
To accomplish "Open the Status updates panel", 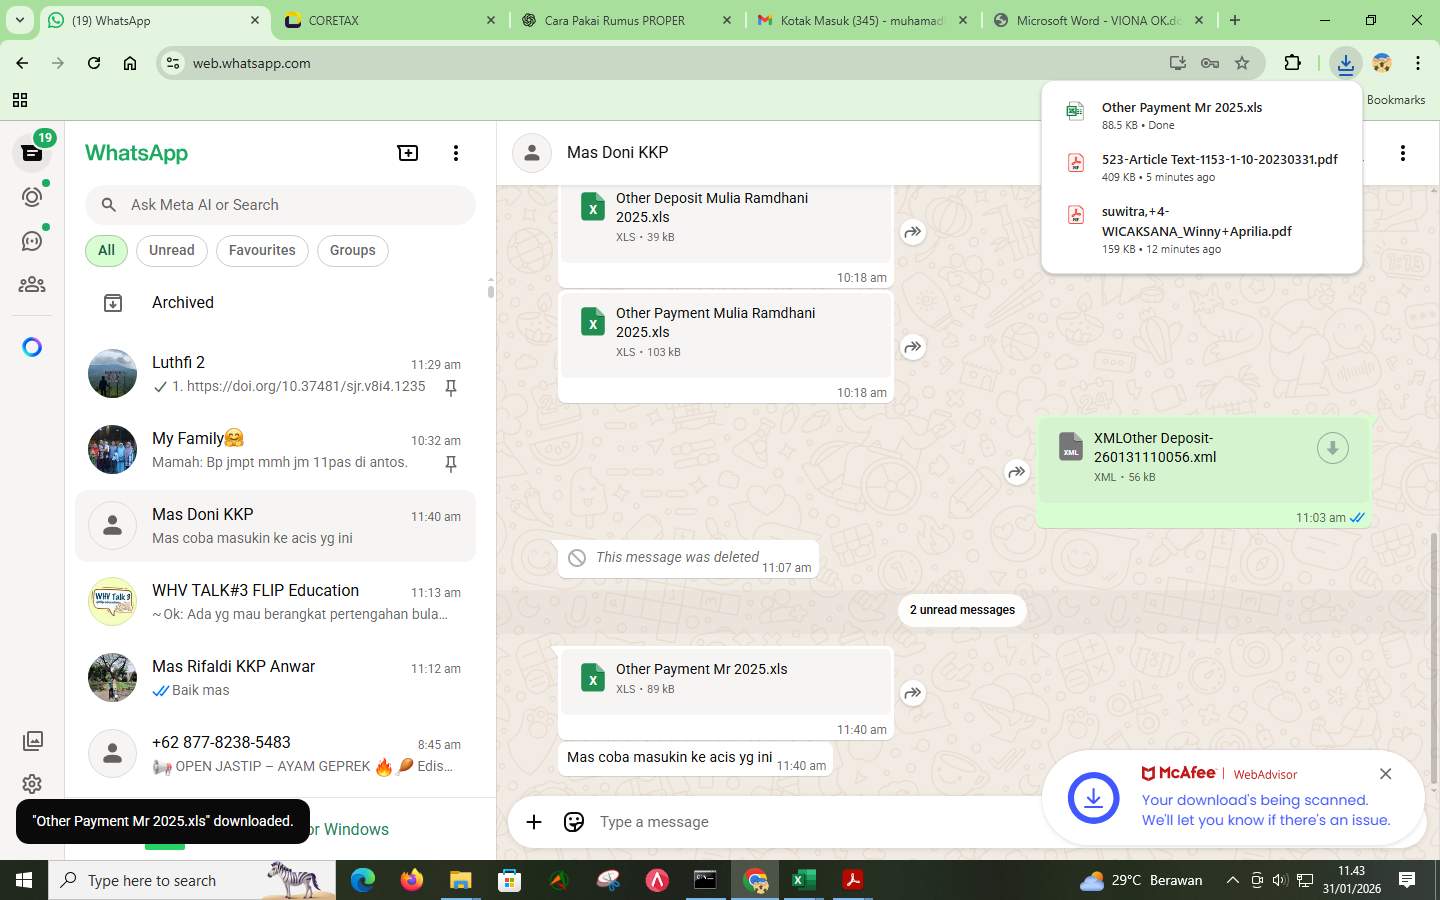I will pos(32,197).
